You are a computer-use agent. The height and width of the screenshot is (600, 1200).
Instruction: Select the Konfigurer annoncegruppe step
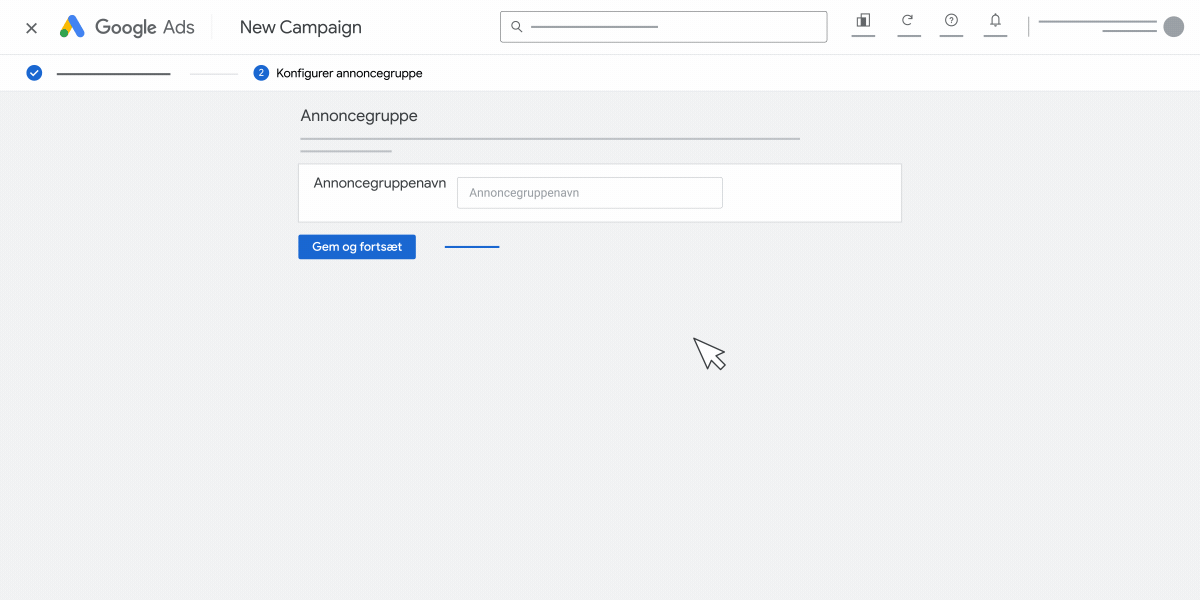pyautogui.click(x=349, y=73)
